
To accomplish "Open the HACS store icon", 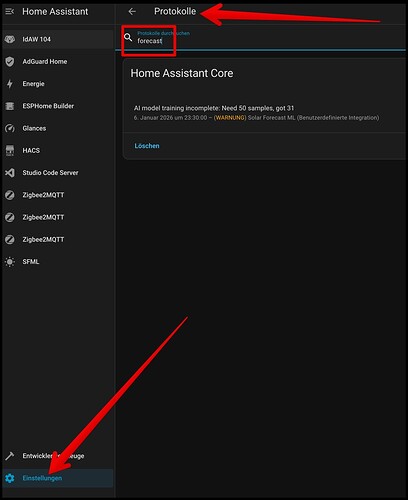I will pos(10,151).
